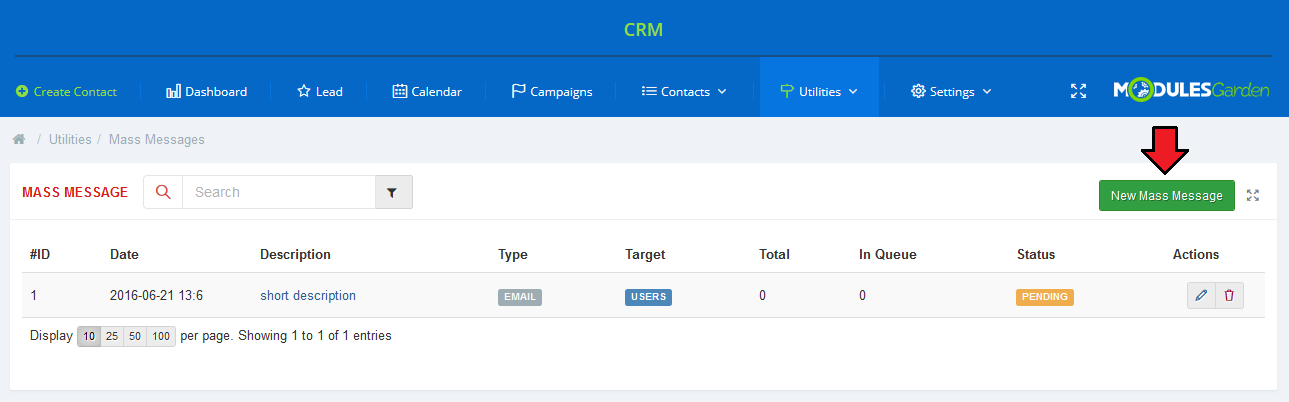
Task: Sort by the Target column header
Action: 645,255
